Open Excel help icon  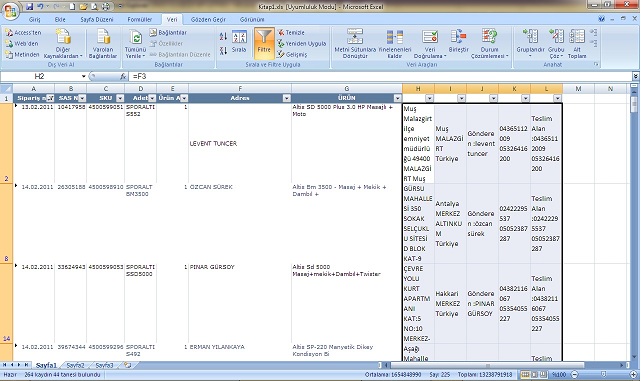tap(601, 19)
